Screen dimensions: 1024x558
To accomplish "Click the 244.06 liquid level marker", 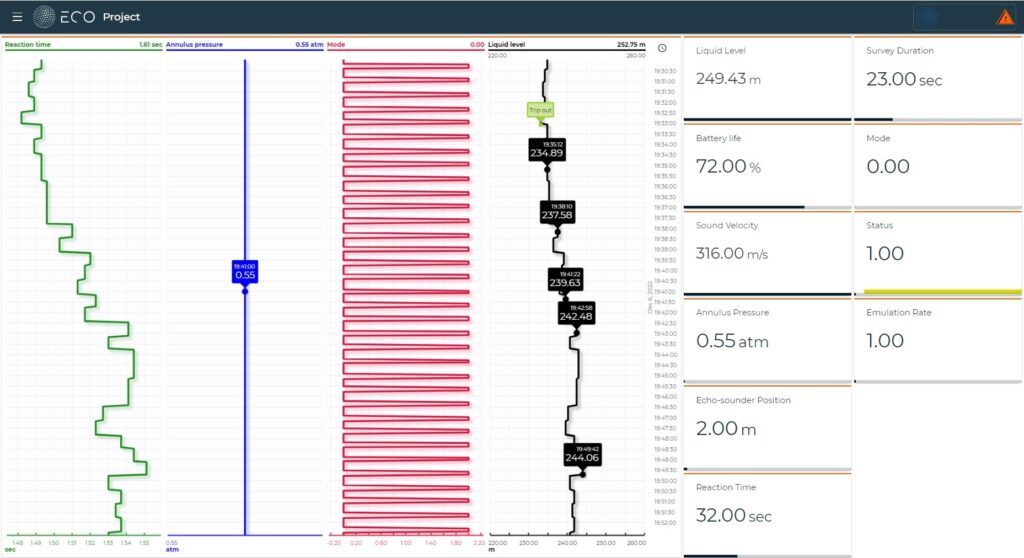I will (581, 455).
